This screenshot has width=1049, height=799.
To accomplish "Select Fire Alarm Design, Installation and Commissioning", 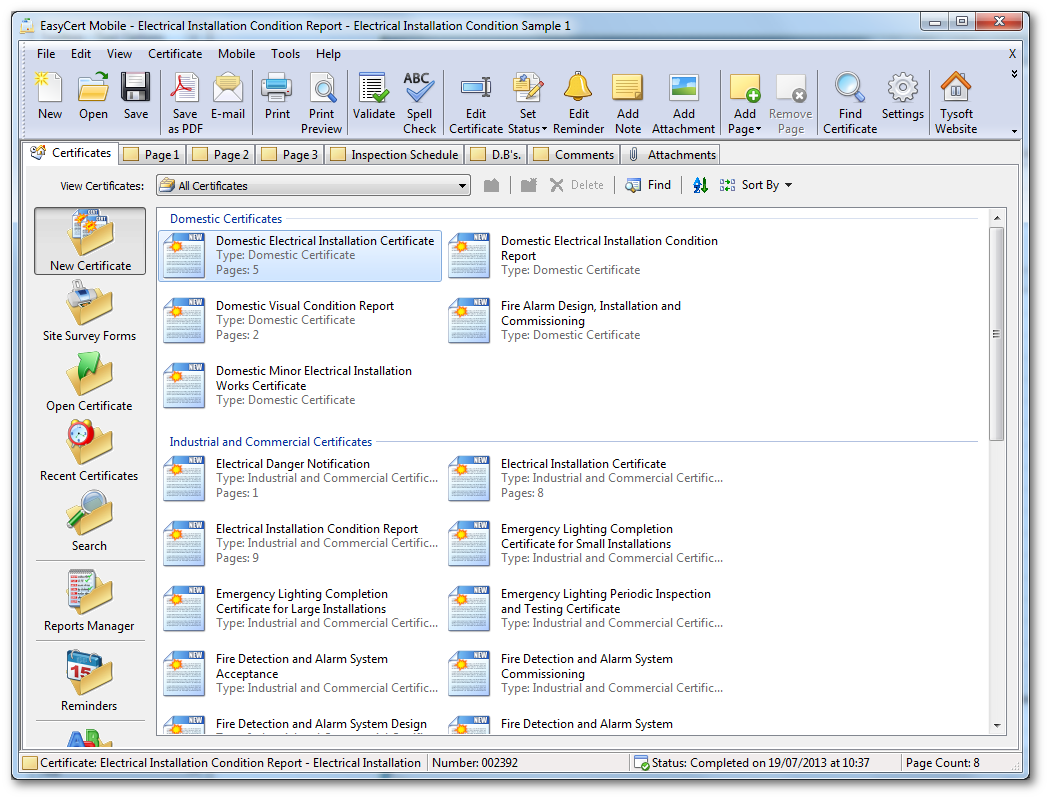I will (585, 321).
